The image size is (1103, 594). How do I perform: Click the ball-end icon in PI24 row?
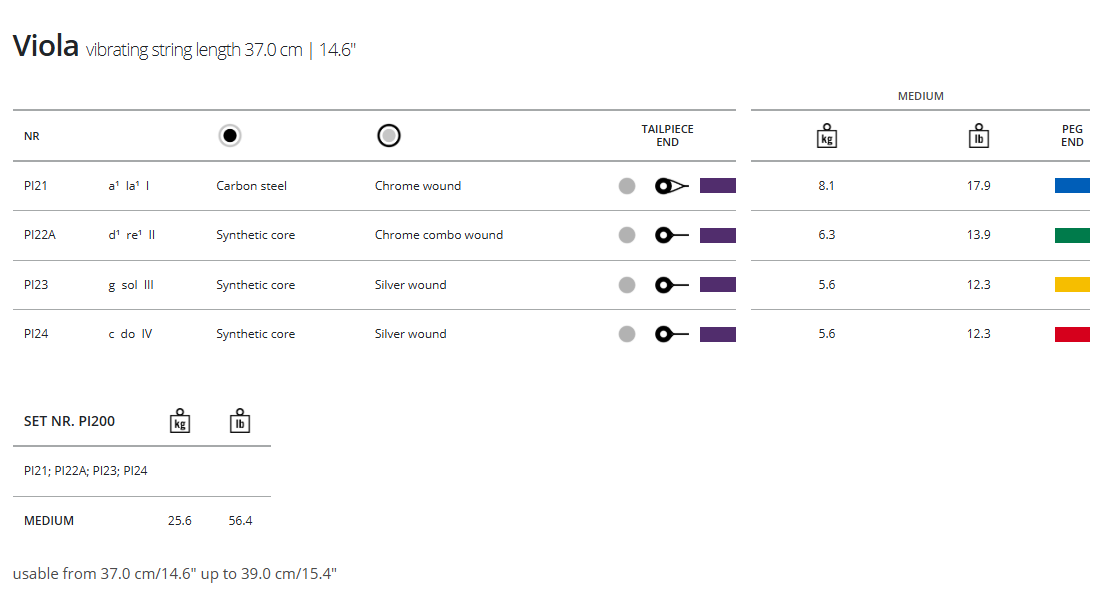point(671,334)
